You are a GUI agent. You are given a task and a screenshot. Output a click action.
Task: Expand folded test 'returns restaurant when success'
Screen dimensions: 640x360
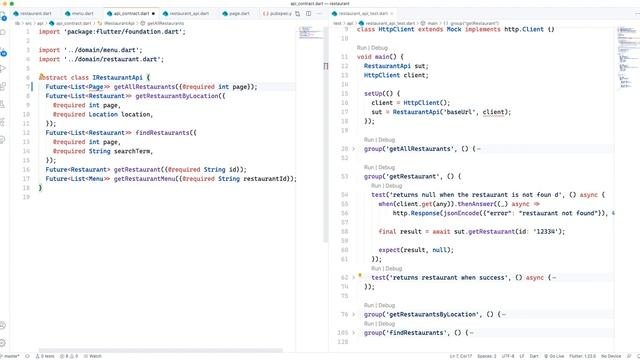[354, 278]
